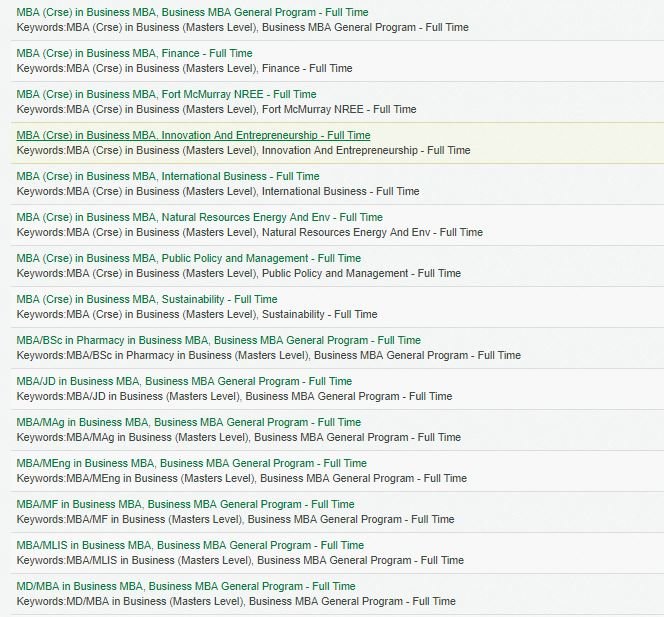The width and height of the screenshot is (664, 617).
Task: Open the MBA/MAg in Business link
Action: click(188, 422)
